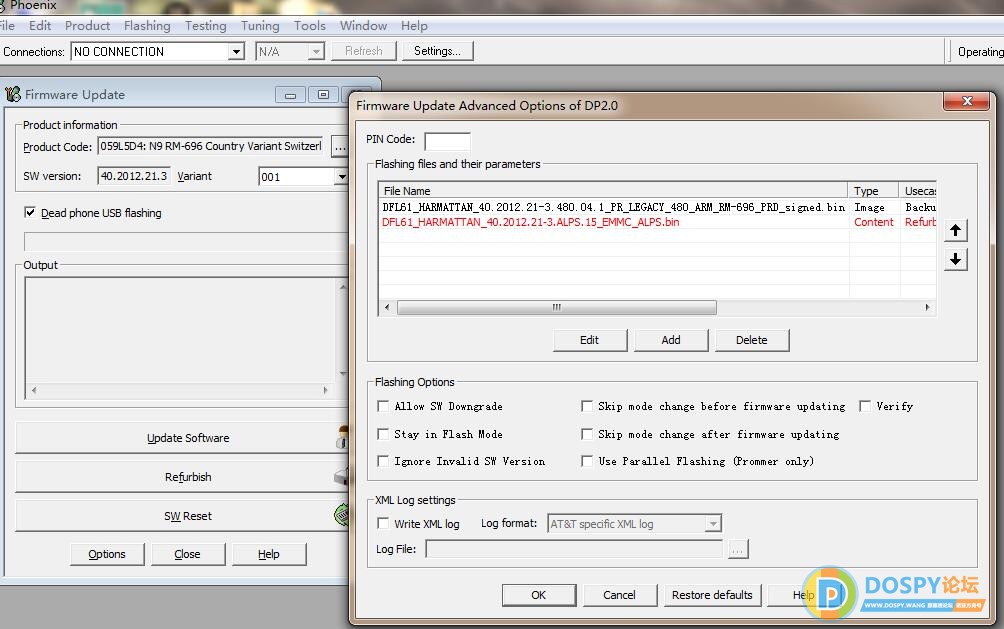The width and height of the screenshot is (1004, 629).
Task: Open Options in Firmware Update window
Action: pyautogui.click(x=107, y=554)
